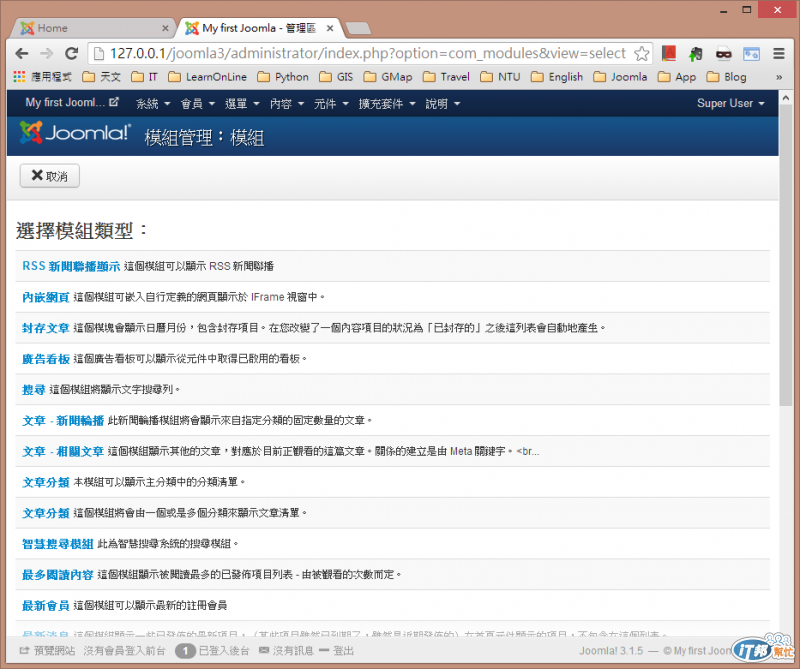Select the 搜尋 module type

pyautogui.click(x=34, y=389)
